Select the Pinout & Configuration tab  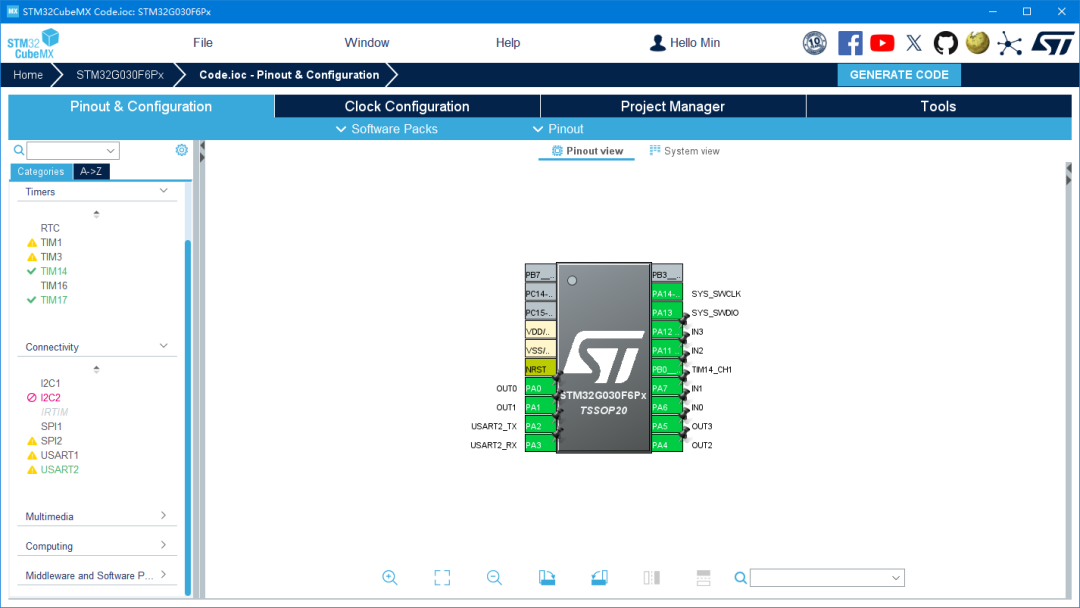pos(141,106)
